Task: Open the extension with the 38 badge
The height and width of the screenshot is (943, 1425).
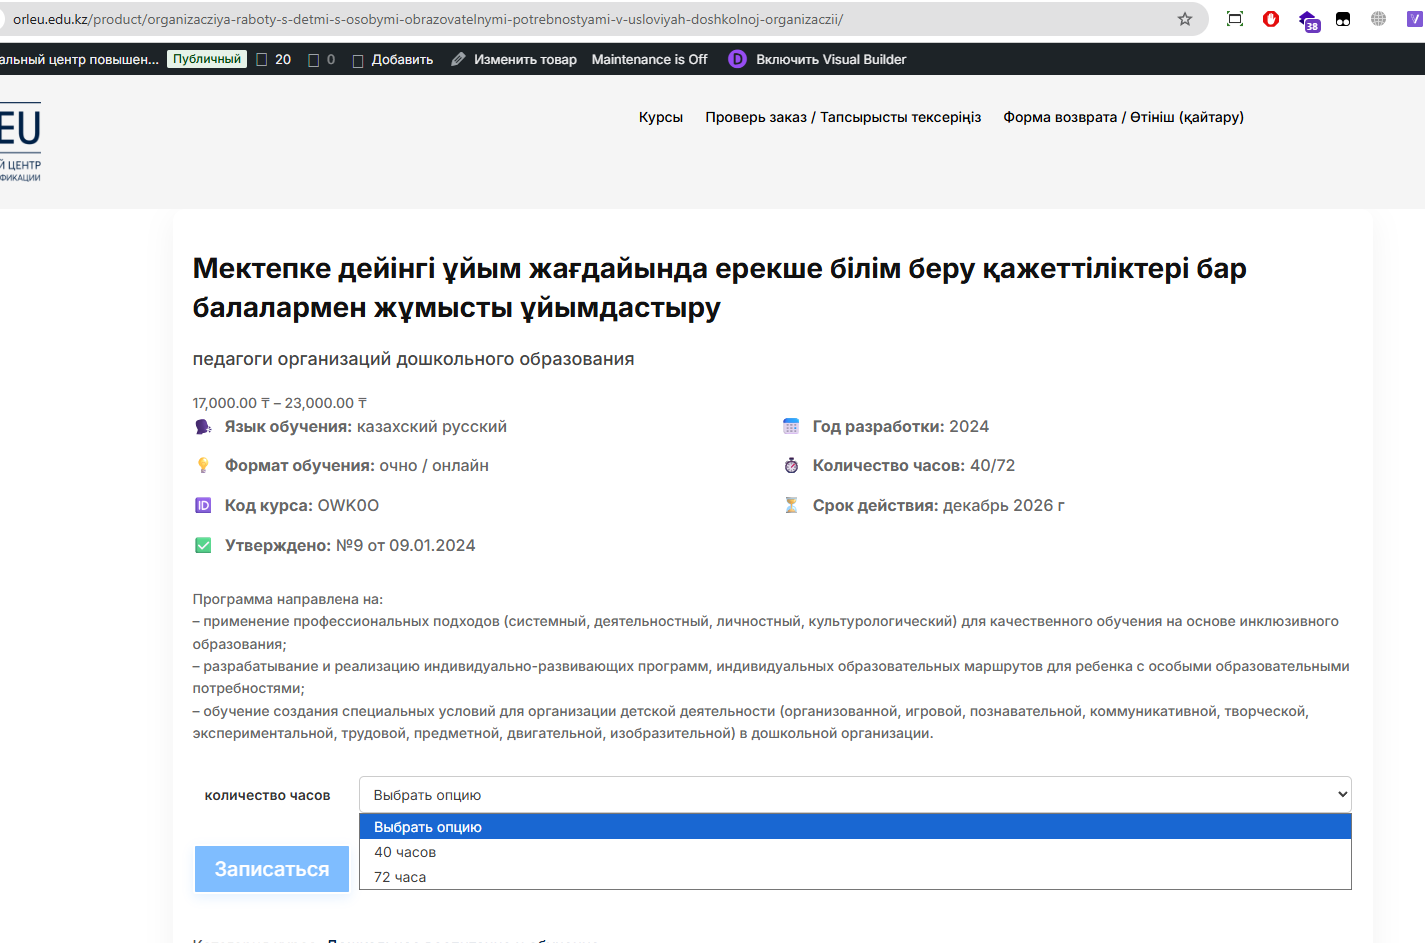Action: tap(1308, 20)
